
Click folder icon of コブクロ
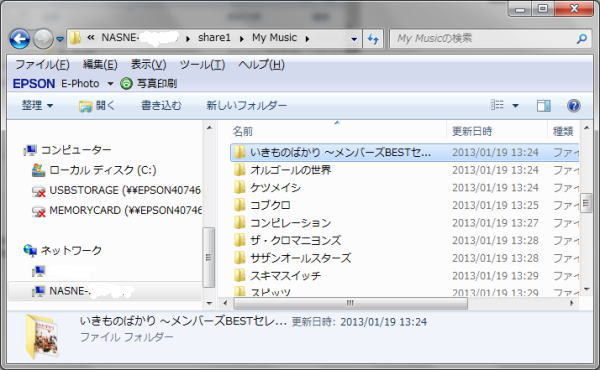click(240, 205)
